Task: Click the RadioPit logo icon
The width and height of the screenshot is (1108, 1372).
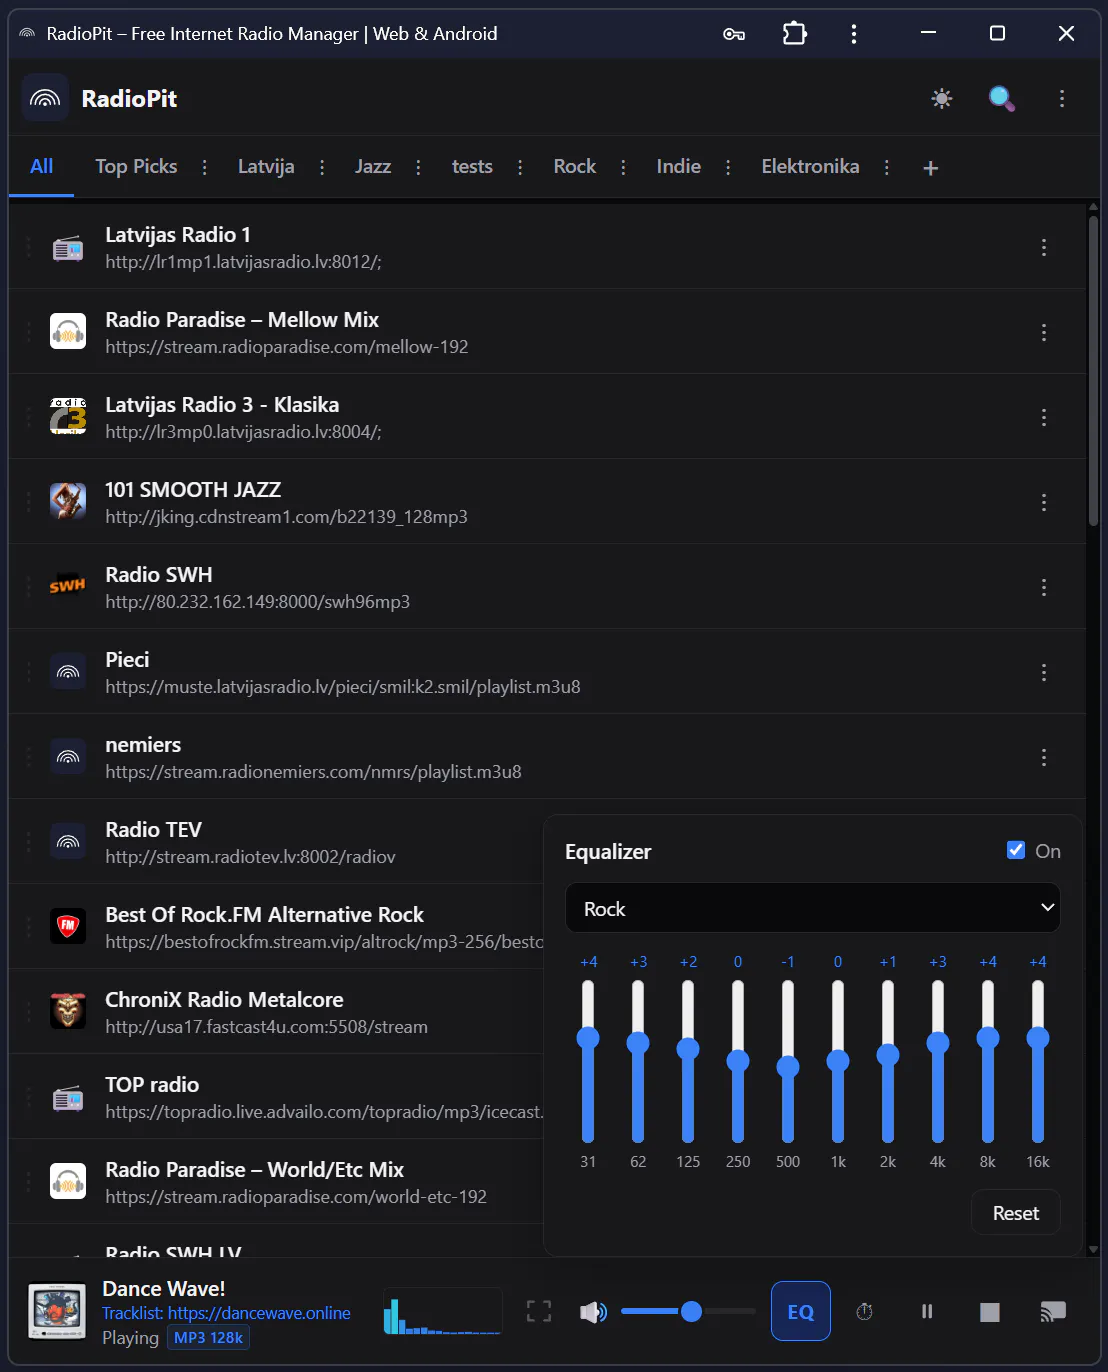Action: (45, 98)
